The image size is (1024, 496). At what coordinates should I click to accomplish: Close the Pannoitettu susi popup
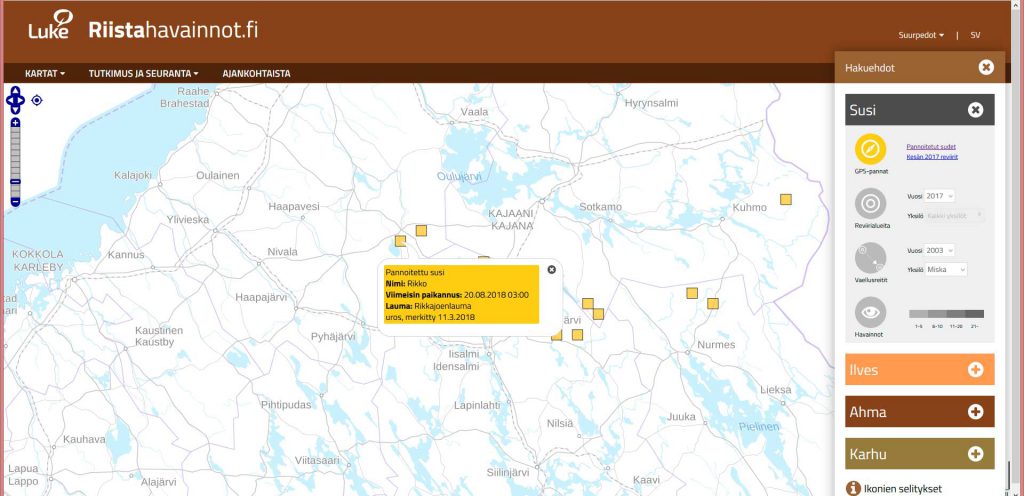pyautogui.click(x=551, y=269)
